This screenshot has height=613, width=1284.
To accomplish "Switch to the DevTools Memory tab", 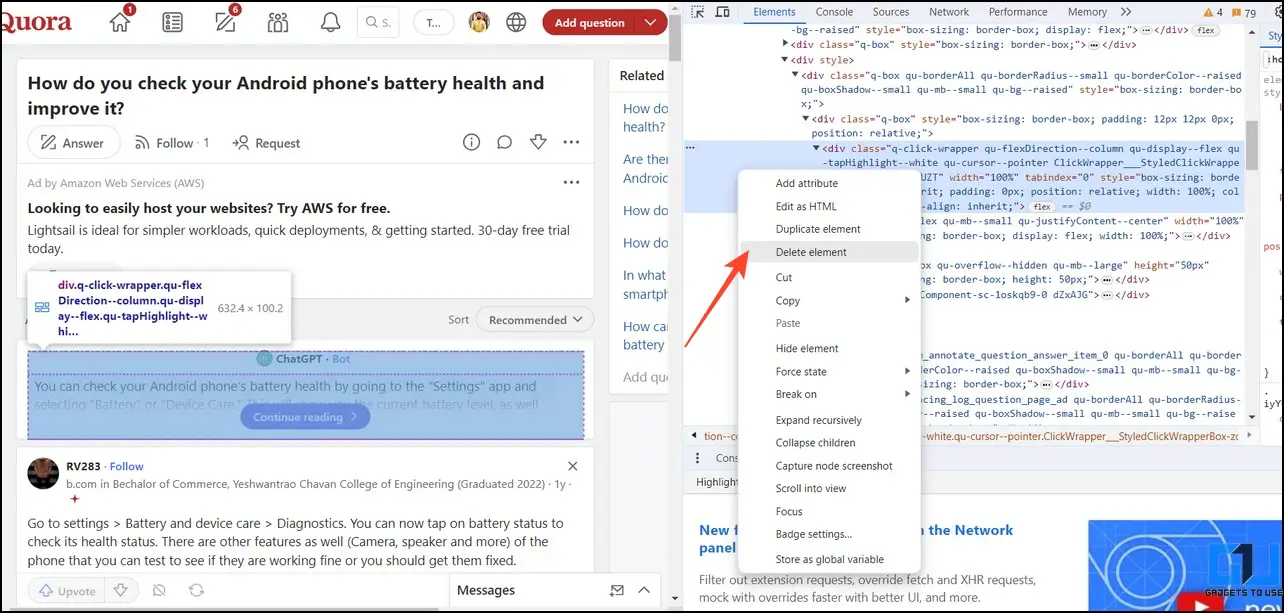I will [1087, 12].
